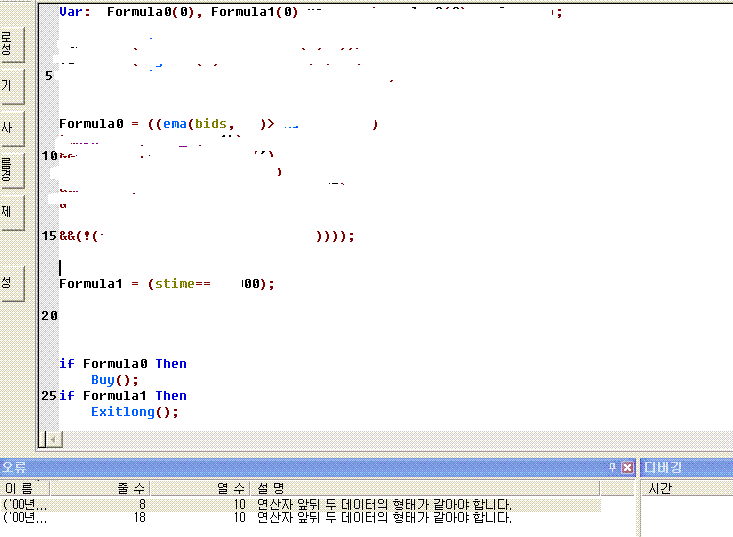The width and height of the screenshot is (733, 537).
Task: Pin the 오류 error panel
Action: pos(612,467)
